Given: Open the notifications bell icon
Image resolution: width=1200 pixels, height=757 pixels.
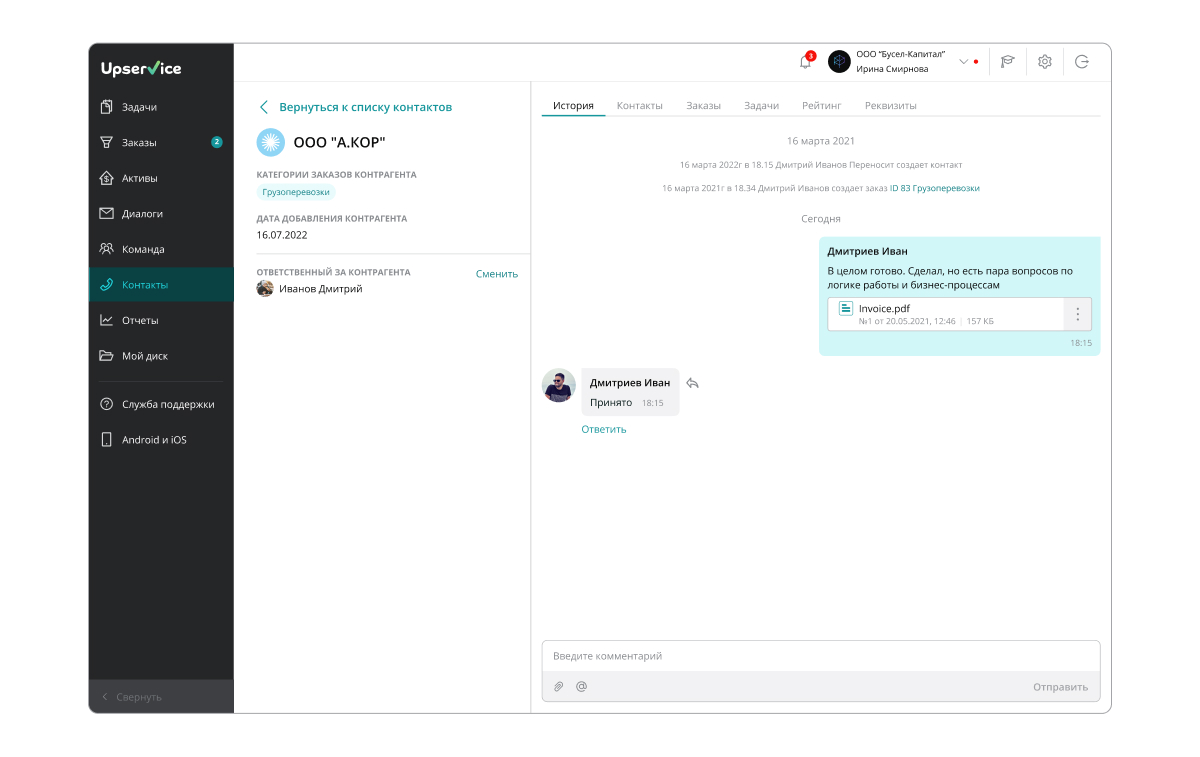Looking at the screenshot, I should click(x=805, y=62).
